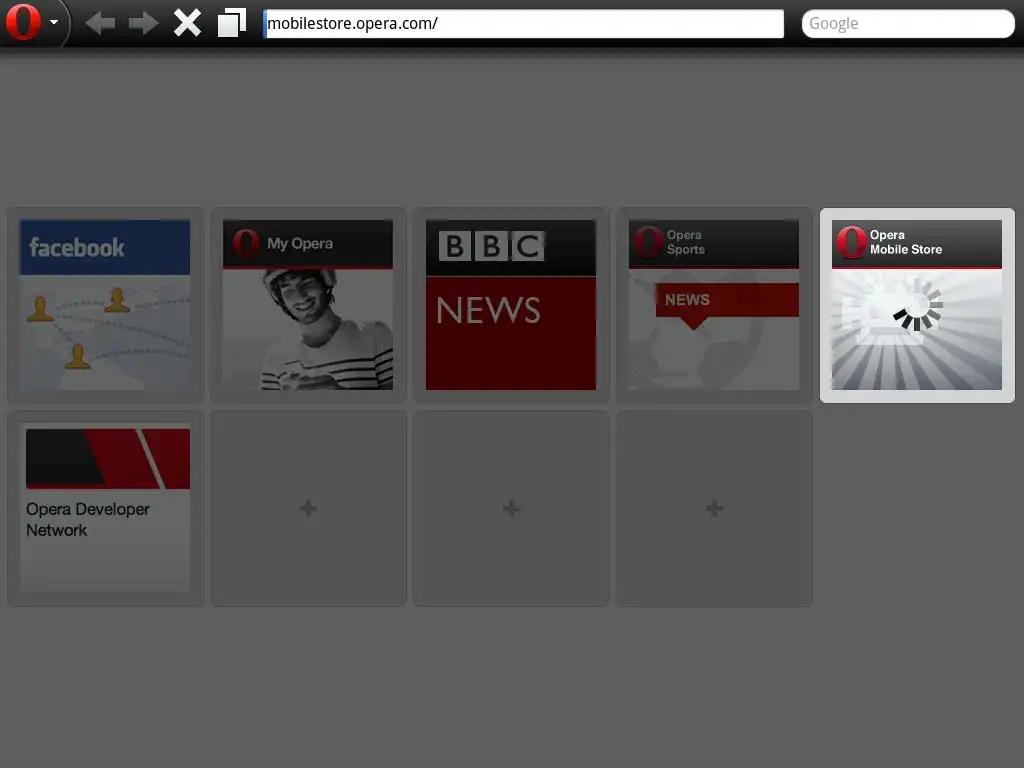Open the Facebook speed dial tile

click(105, 305)
